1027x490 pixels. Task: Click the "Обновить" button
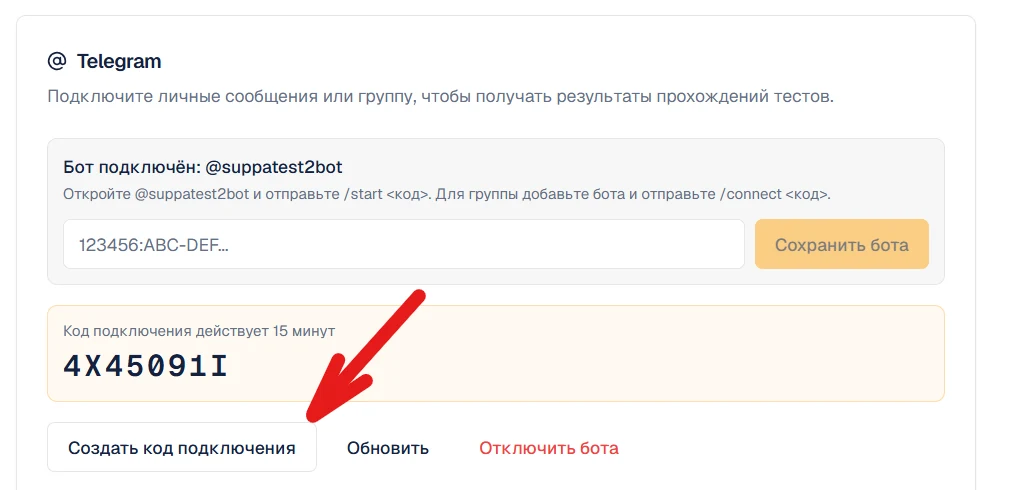(x=388, y=448)
